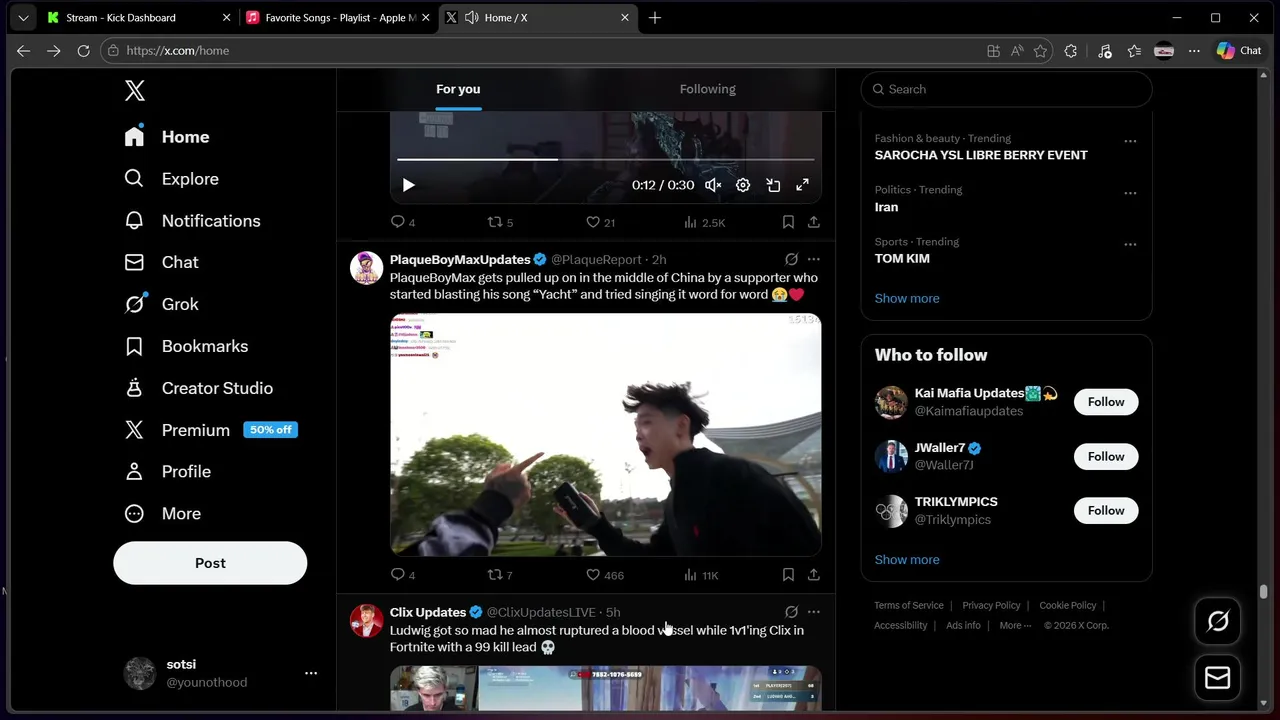This screenshot has width=1280, height=720.
Task: Toggle picture-in-picture for video
Action: pyautogui.click(x=773, y=185)
